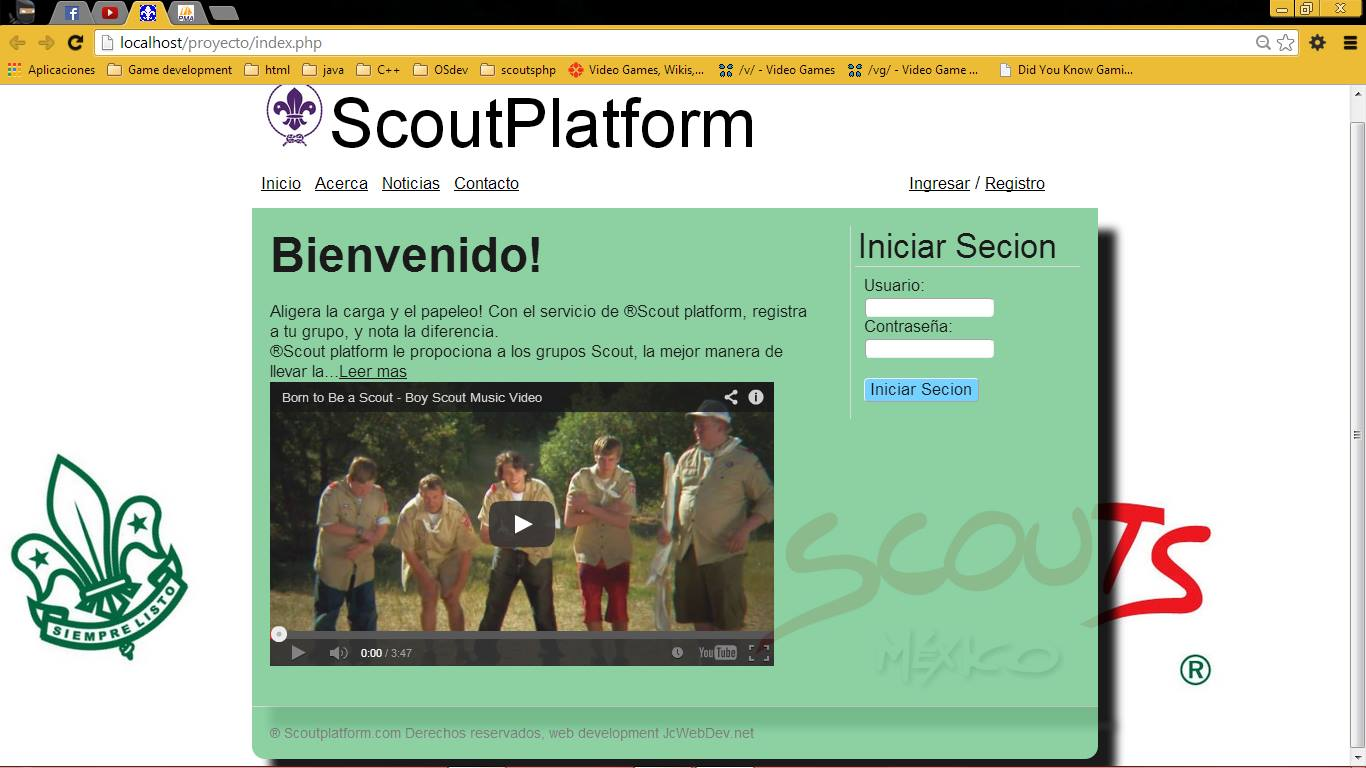Open the OSdev bookmark folder

pyautogui.click(x=441, y=70)
